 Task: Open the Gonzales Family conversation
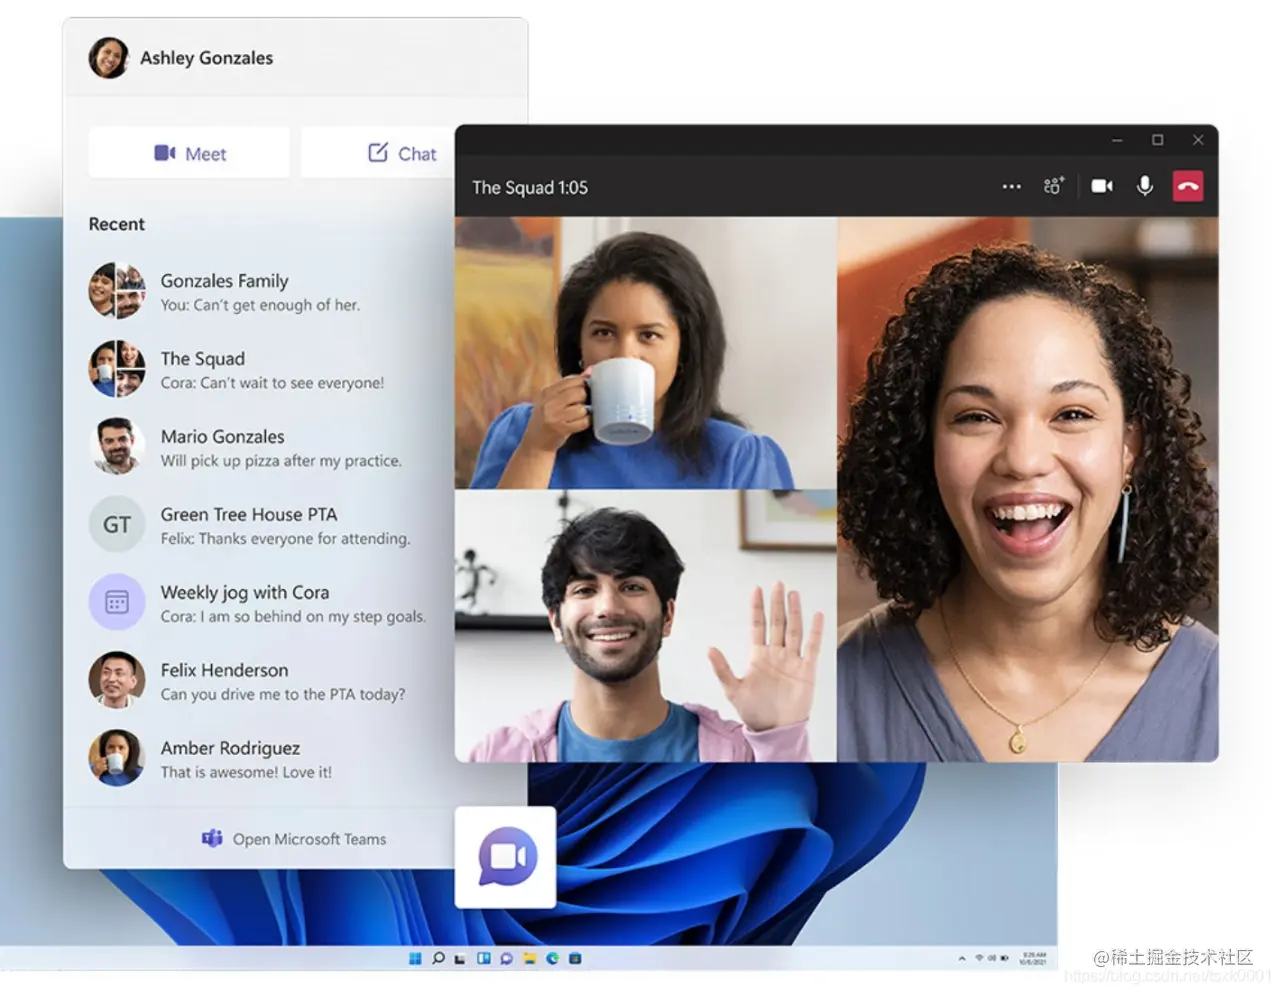pyautogui.click(x=260, y=291)
